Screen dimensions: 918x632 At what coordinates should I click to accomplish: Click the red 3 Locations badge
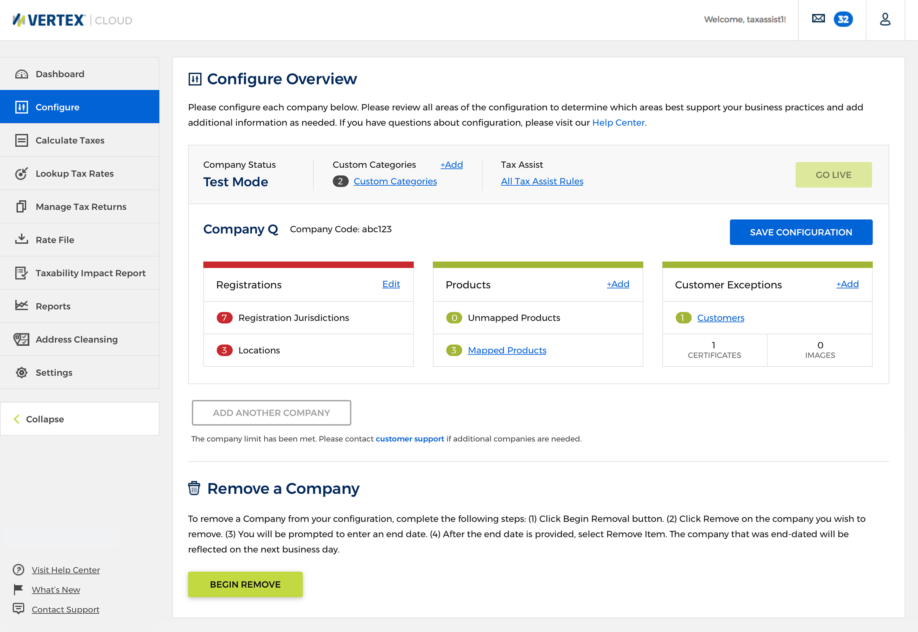pos(224,350)
